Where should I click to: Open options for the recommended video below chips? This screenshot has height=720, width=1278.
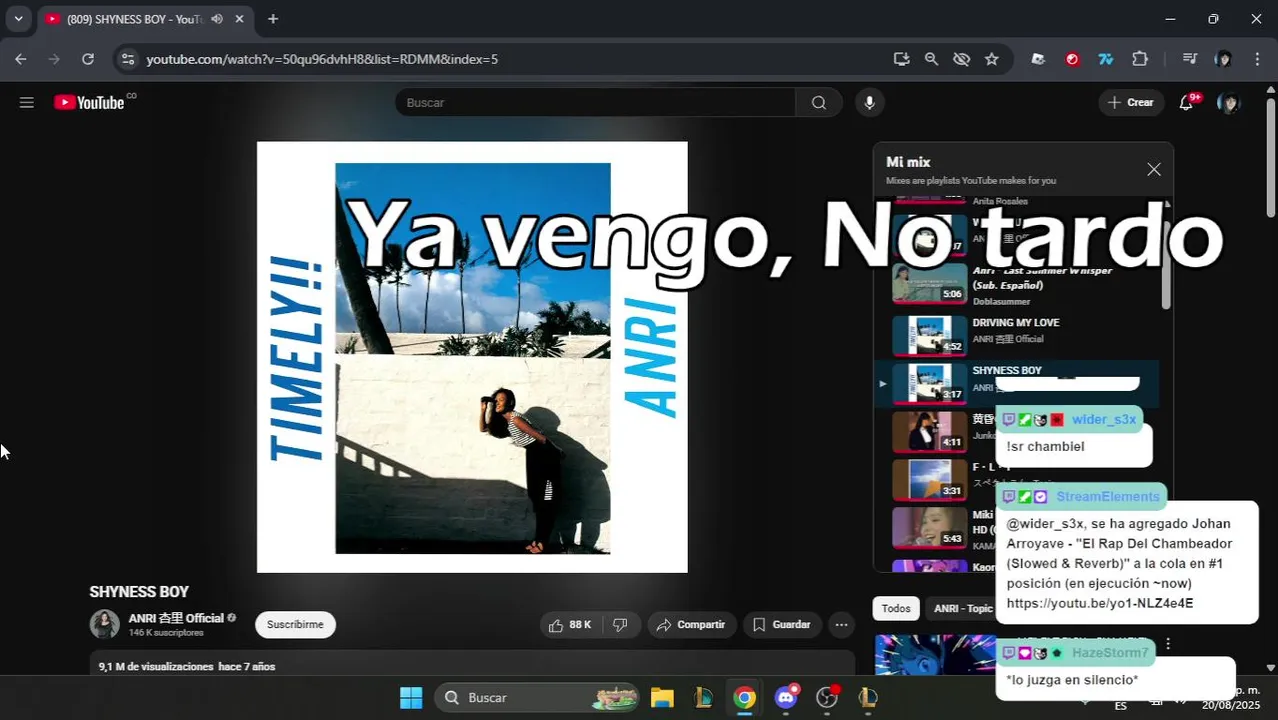1167,644
